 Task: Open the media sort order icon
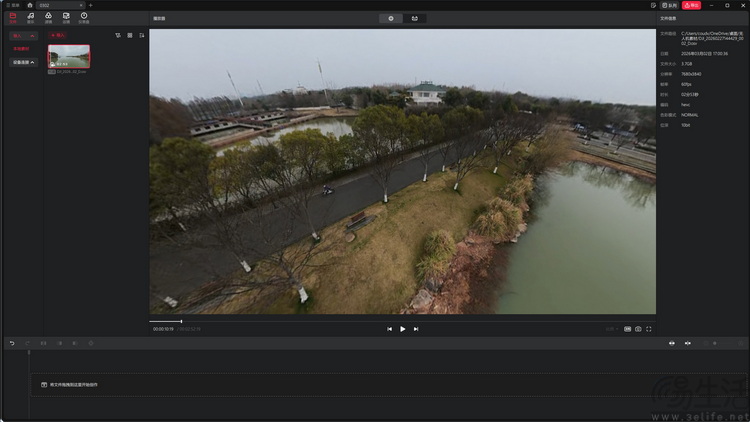pyautogui.click(x=142, y=35)
